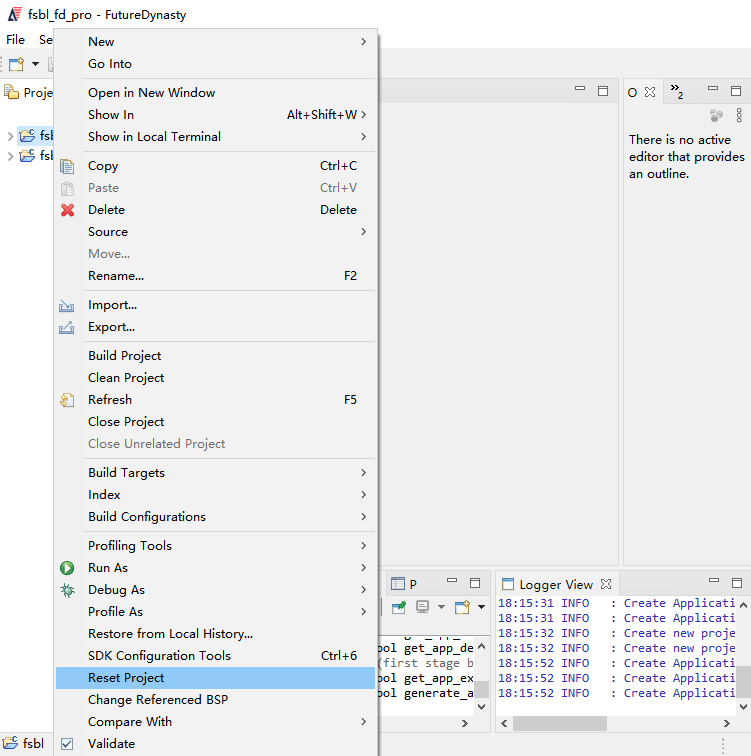
Task: Click the Copy icon in the context menu
Action: click(67, 166)
